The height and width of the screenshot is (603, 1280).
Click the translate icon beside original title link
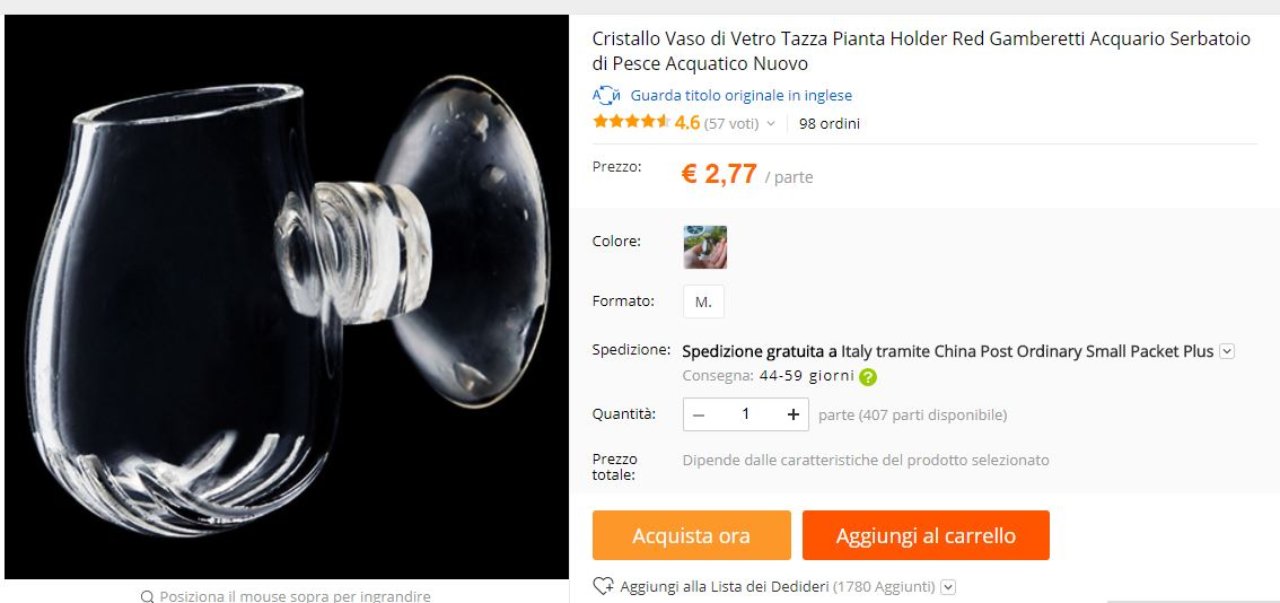[607, 96]
